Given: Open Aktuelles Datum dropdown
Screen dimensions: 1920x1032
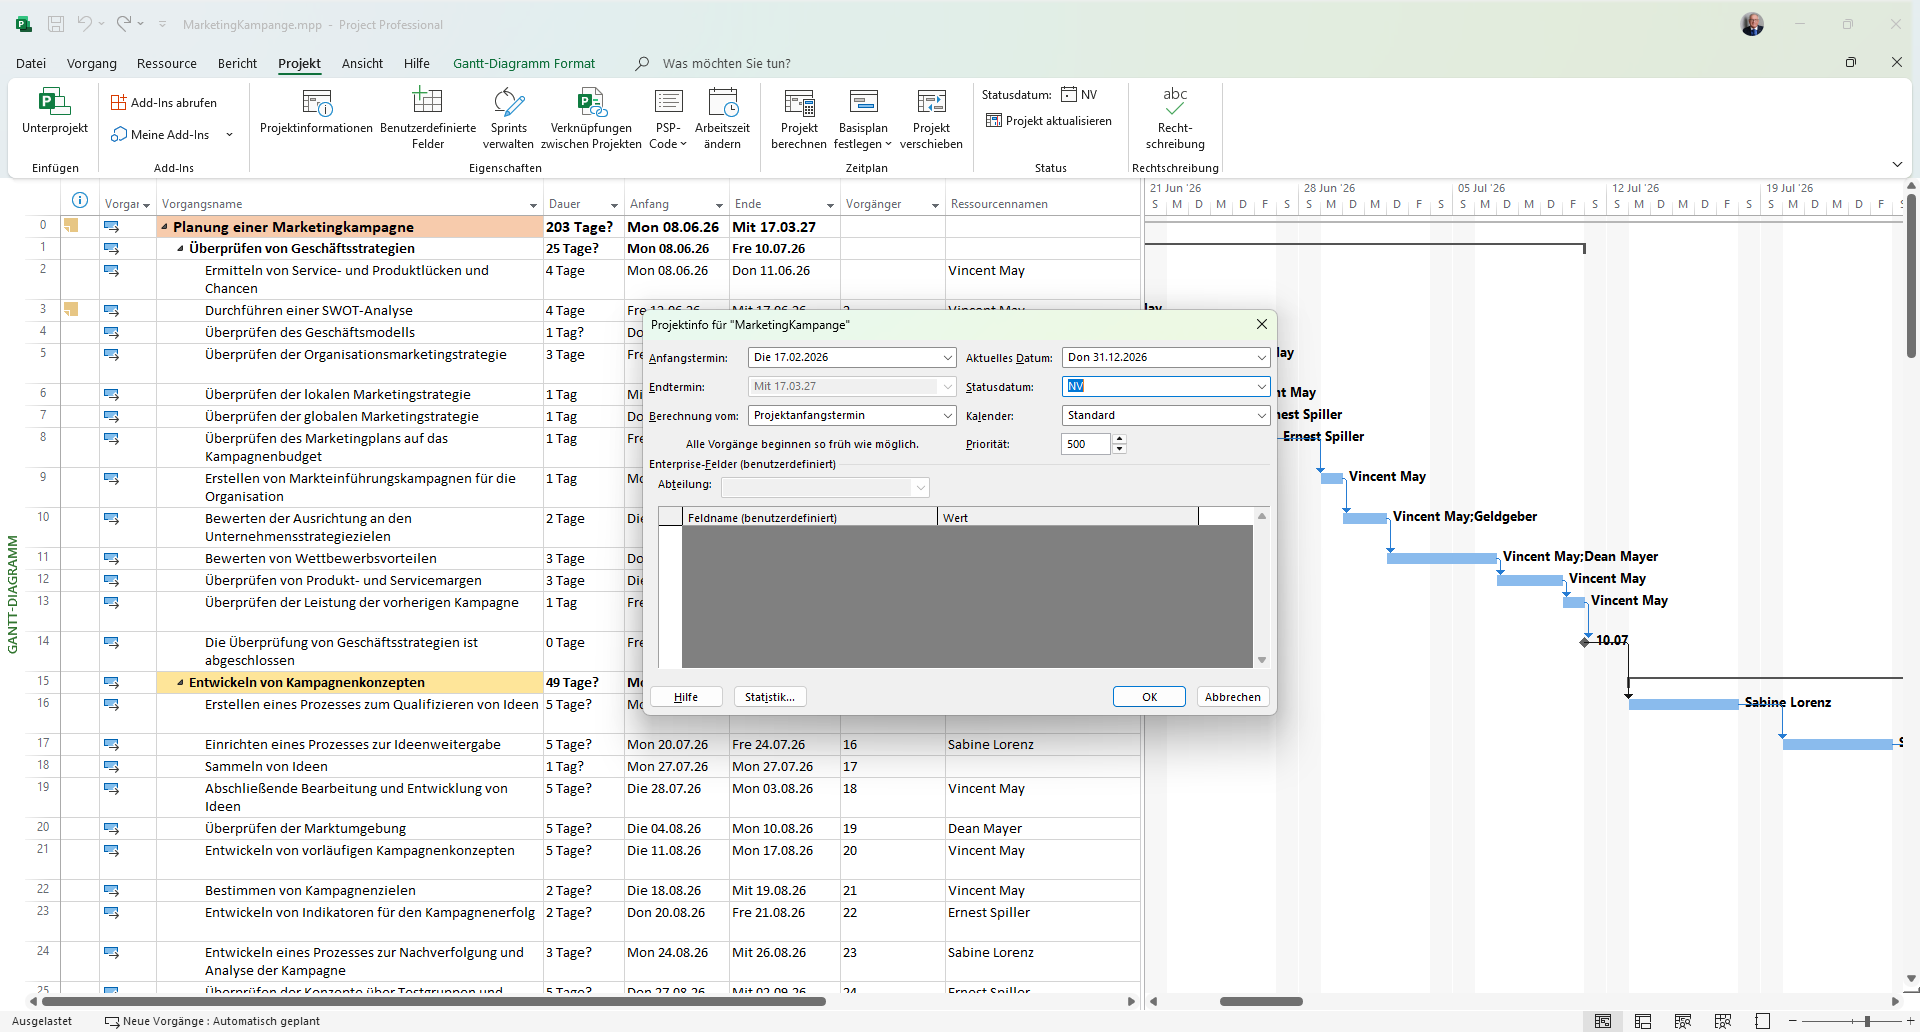Looking at the screenshot, I should coord(1261,358).
